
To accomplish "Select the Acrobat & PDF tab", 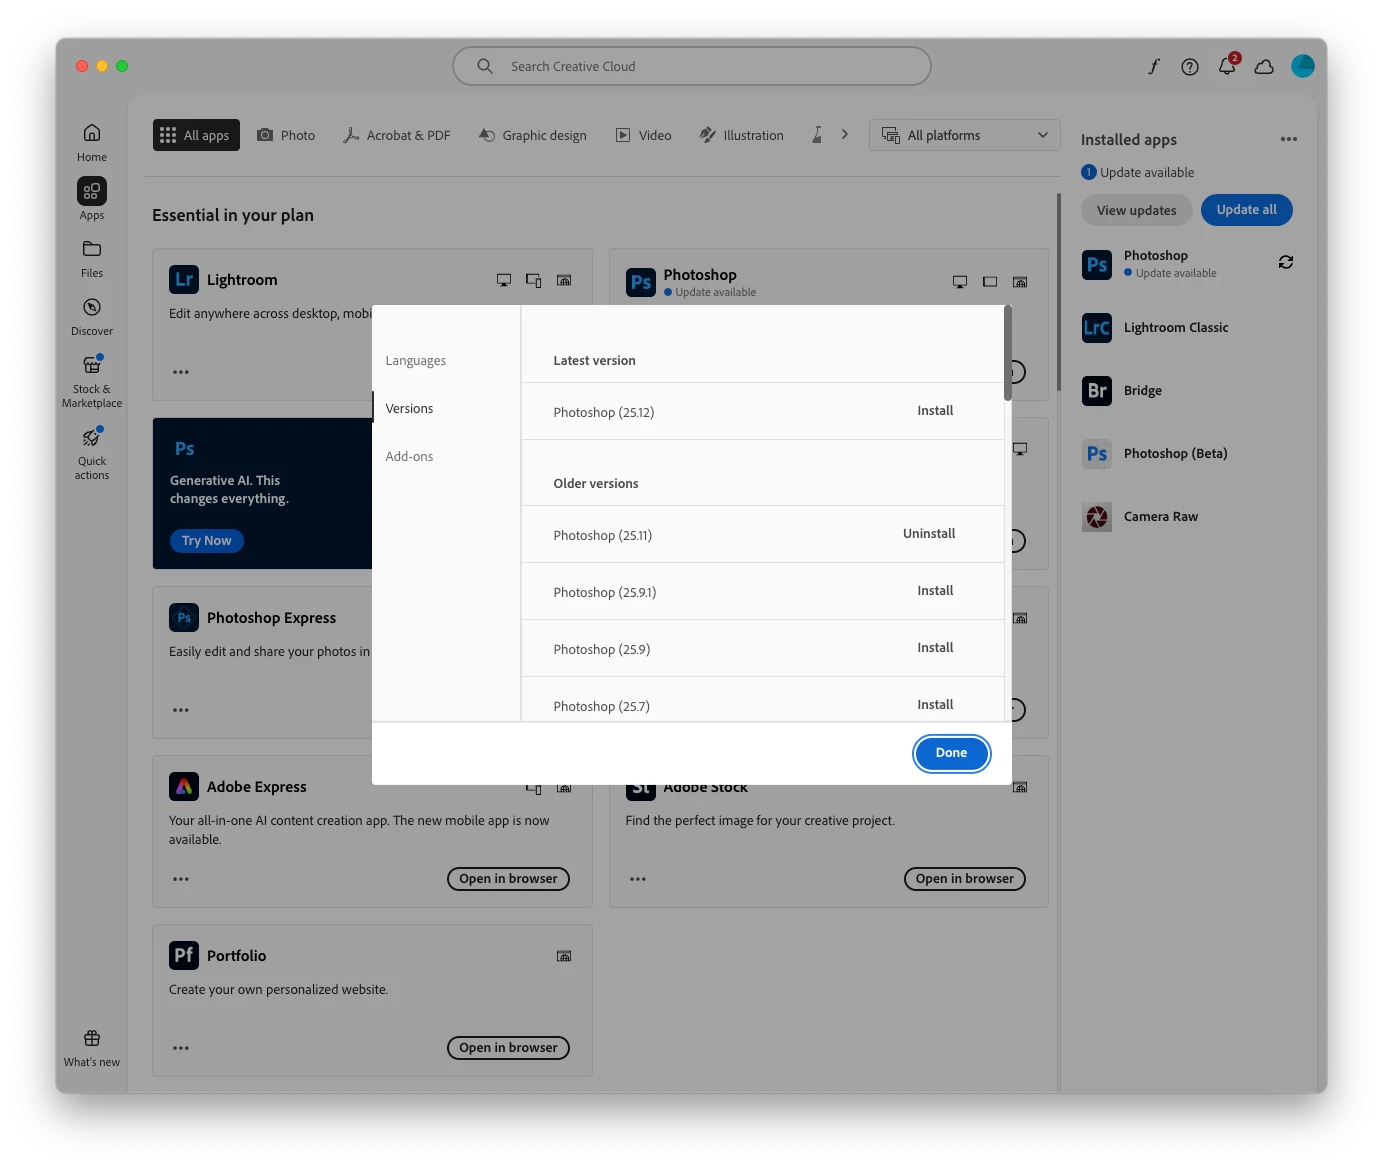I will 397,135.
